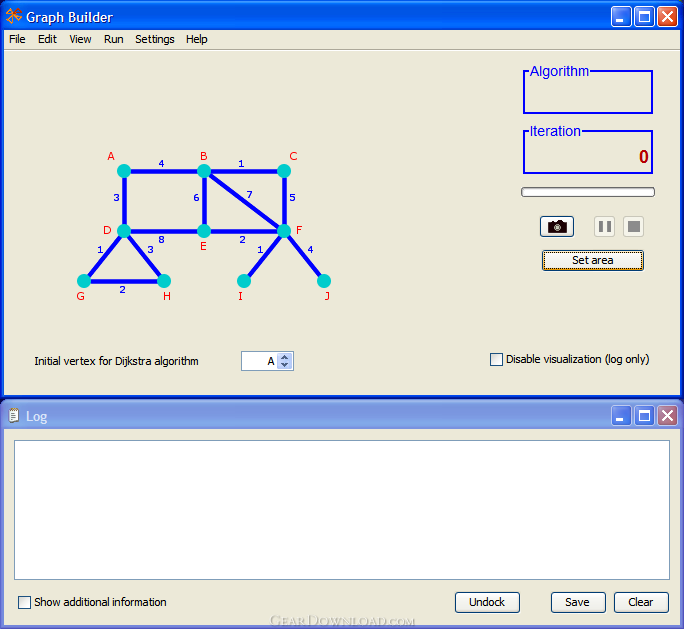Click the camera snapshot icon
The image size is (684, 629).
pyautogui.click(x=557, y=226)
